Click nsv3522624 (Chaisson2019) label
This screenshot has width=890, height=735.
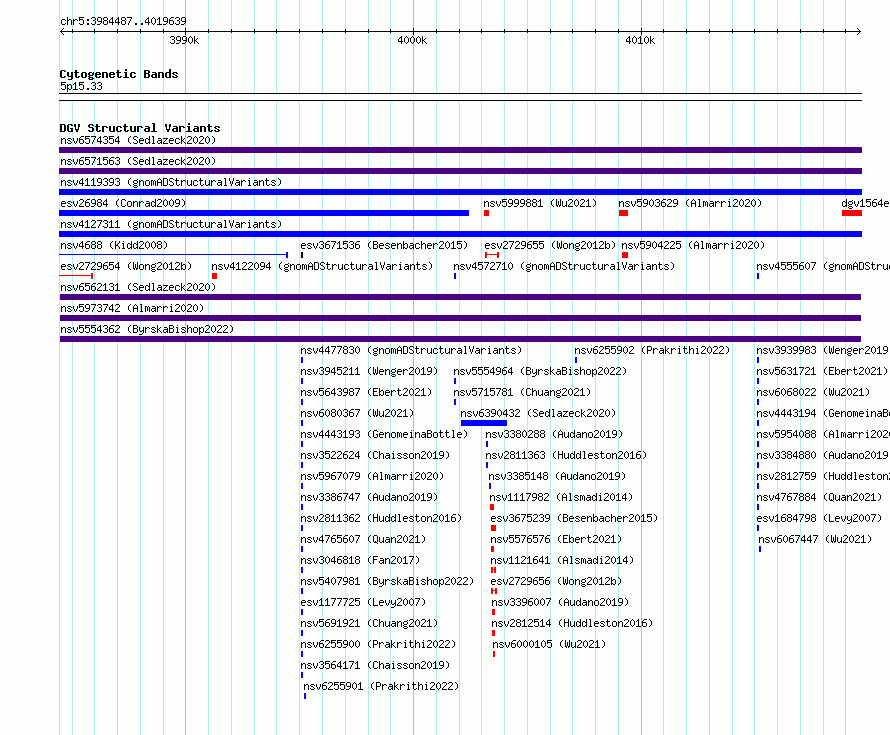375,455
